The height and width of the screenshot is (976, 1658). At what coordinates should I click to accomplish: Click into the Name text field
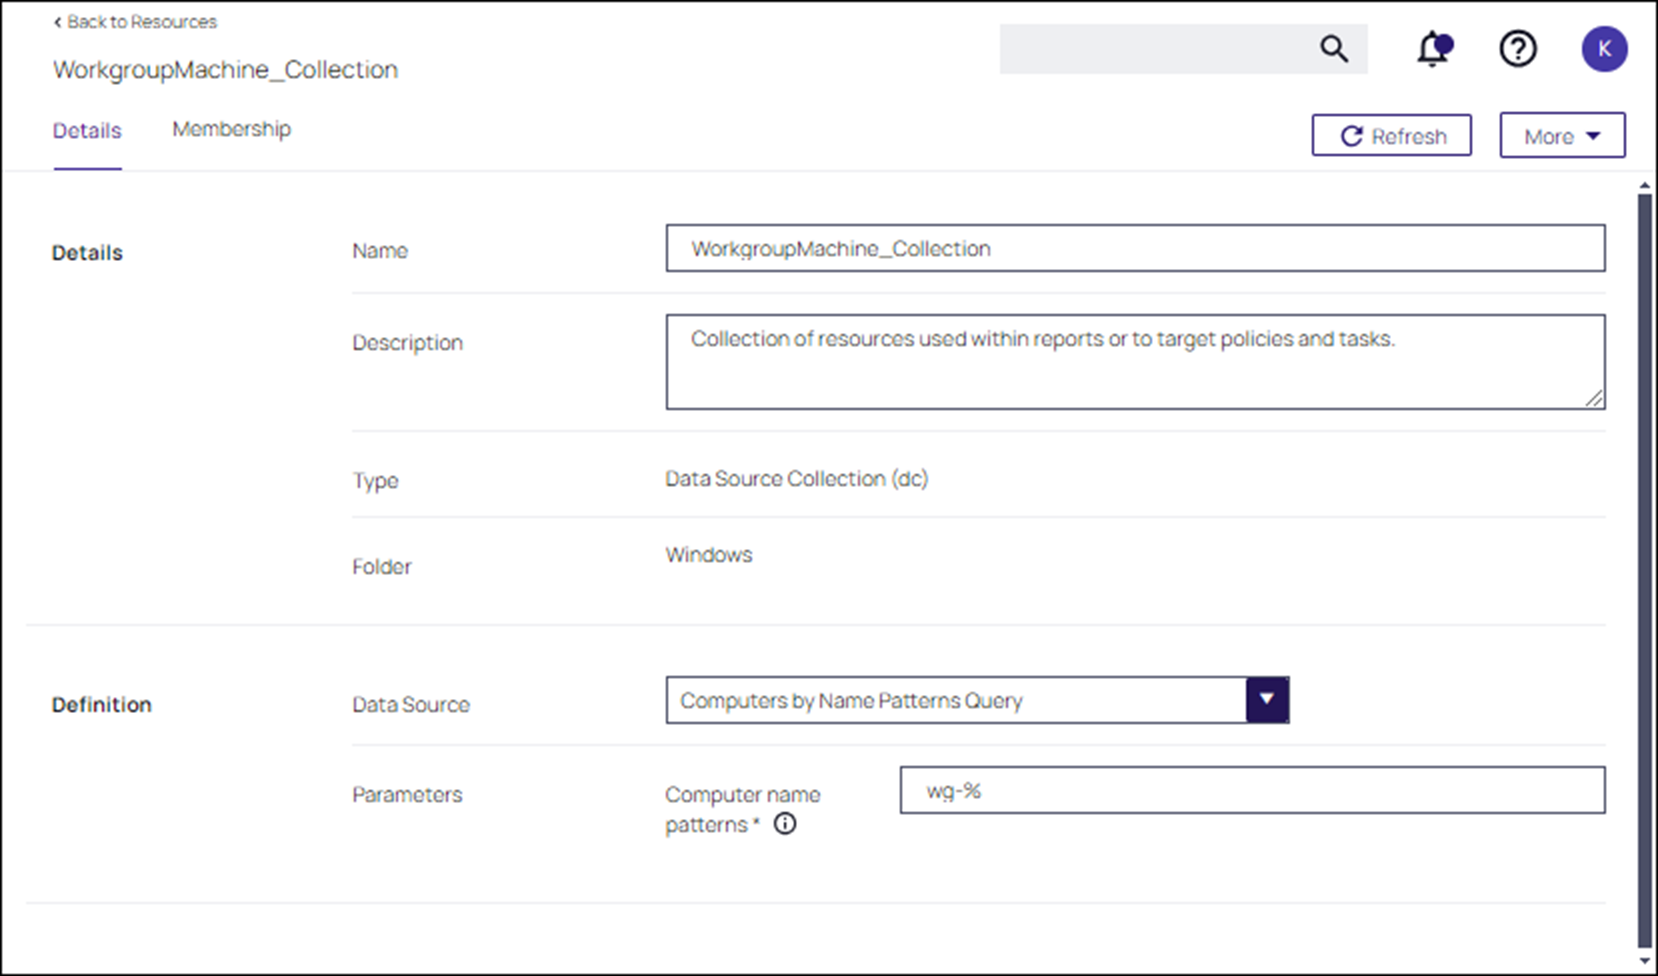click(x=1135, y=249)
